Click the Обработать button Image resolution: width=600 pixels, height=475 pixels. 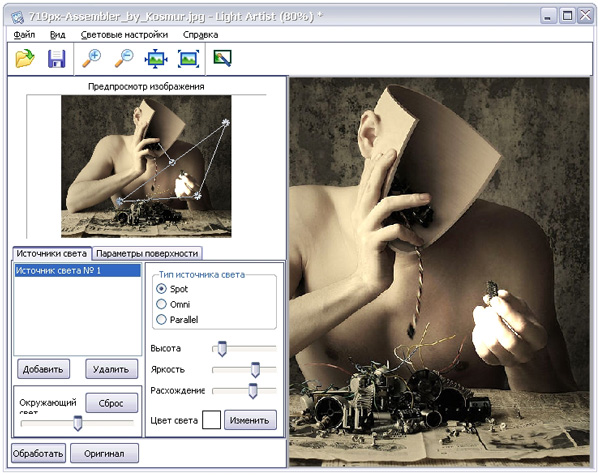(x=40, y=453)
